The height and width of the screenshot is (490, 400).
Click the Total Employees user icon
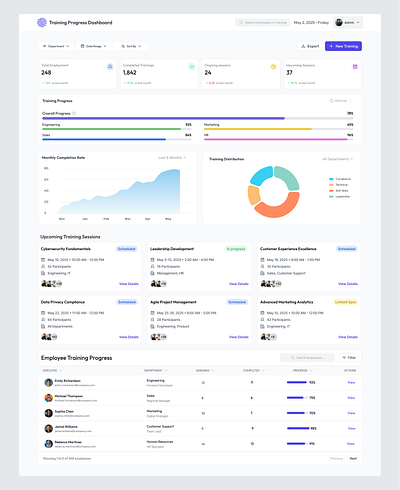(x=110, y=67)
